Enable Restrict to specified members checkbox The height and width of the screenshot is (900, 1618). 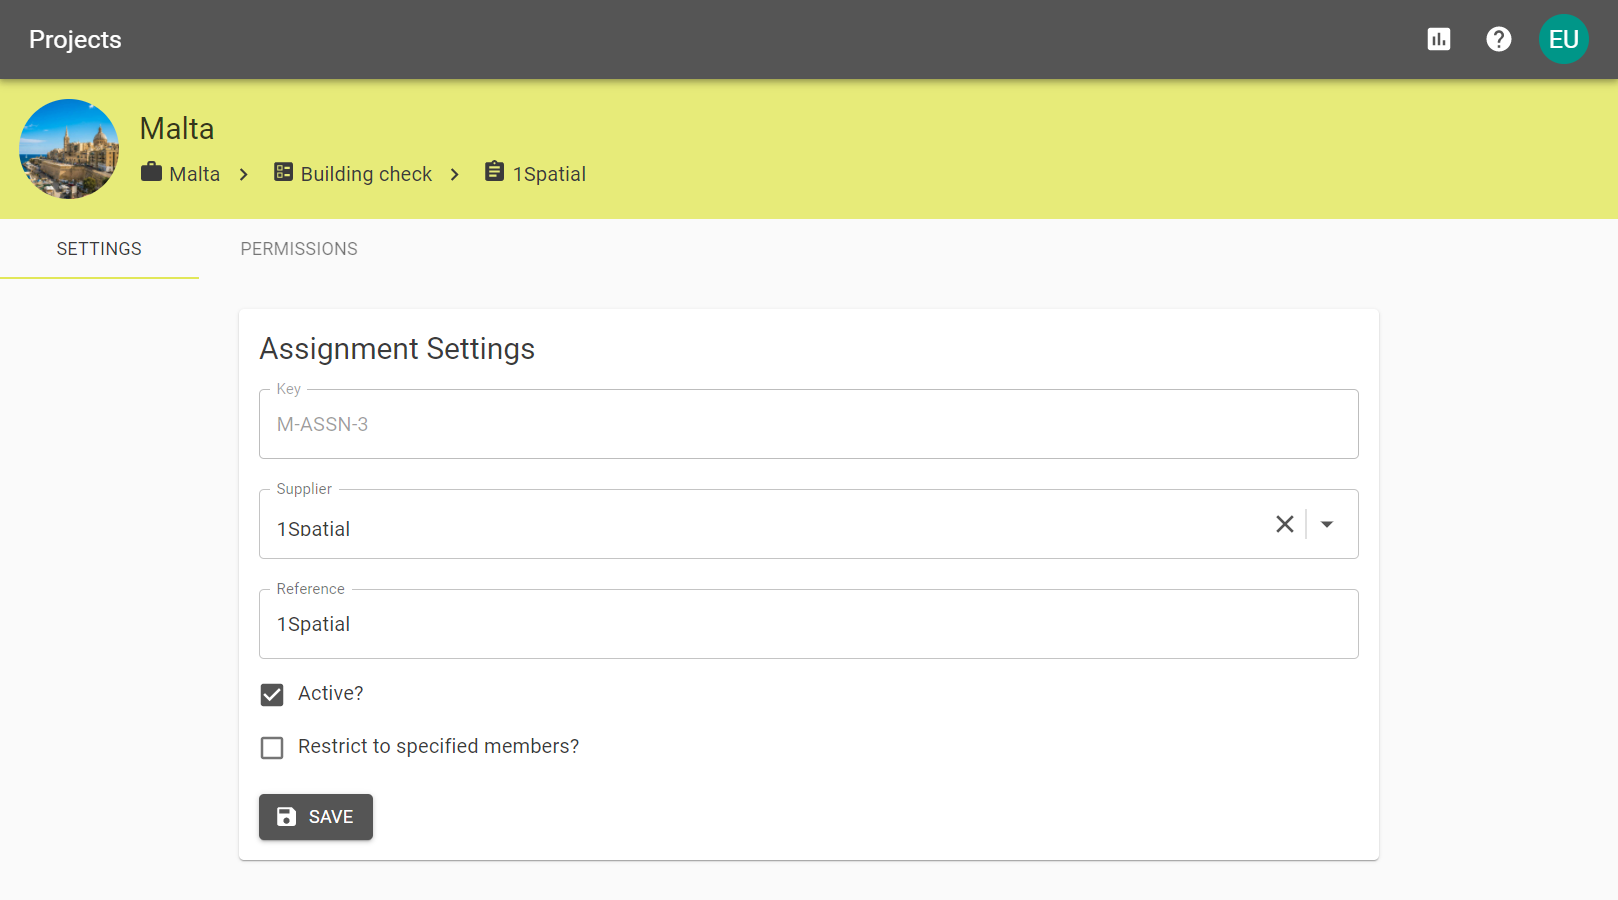[272, 748]
